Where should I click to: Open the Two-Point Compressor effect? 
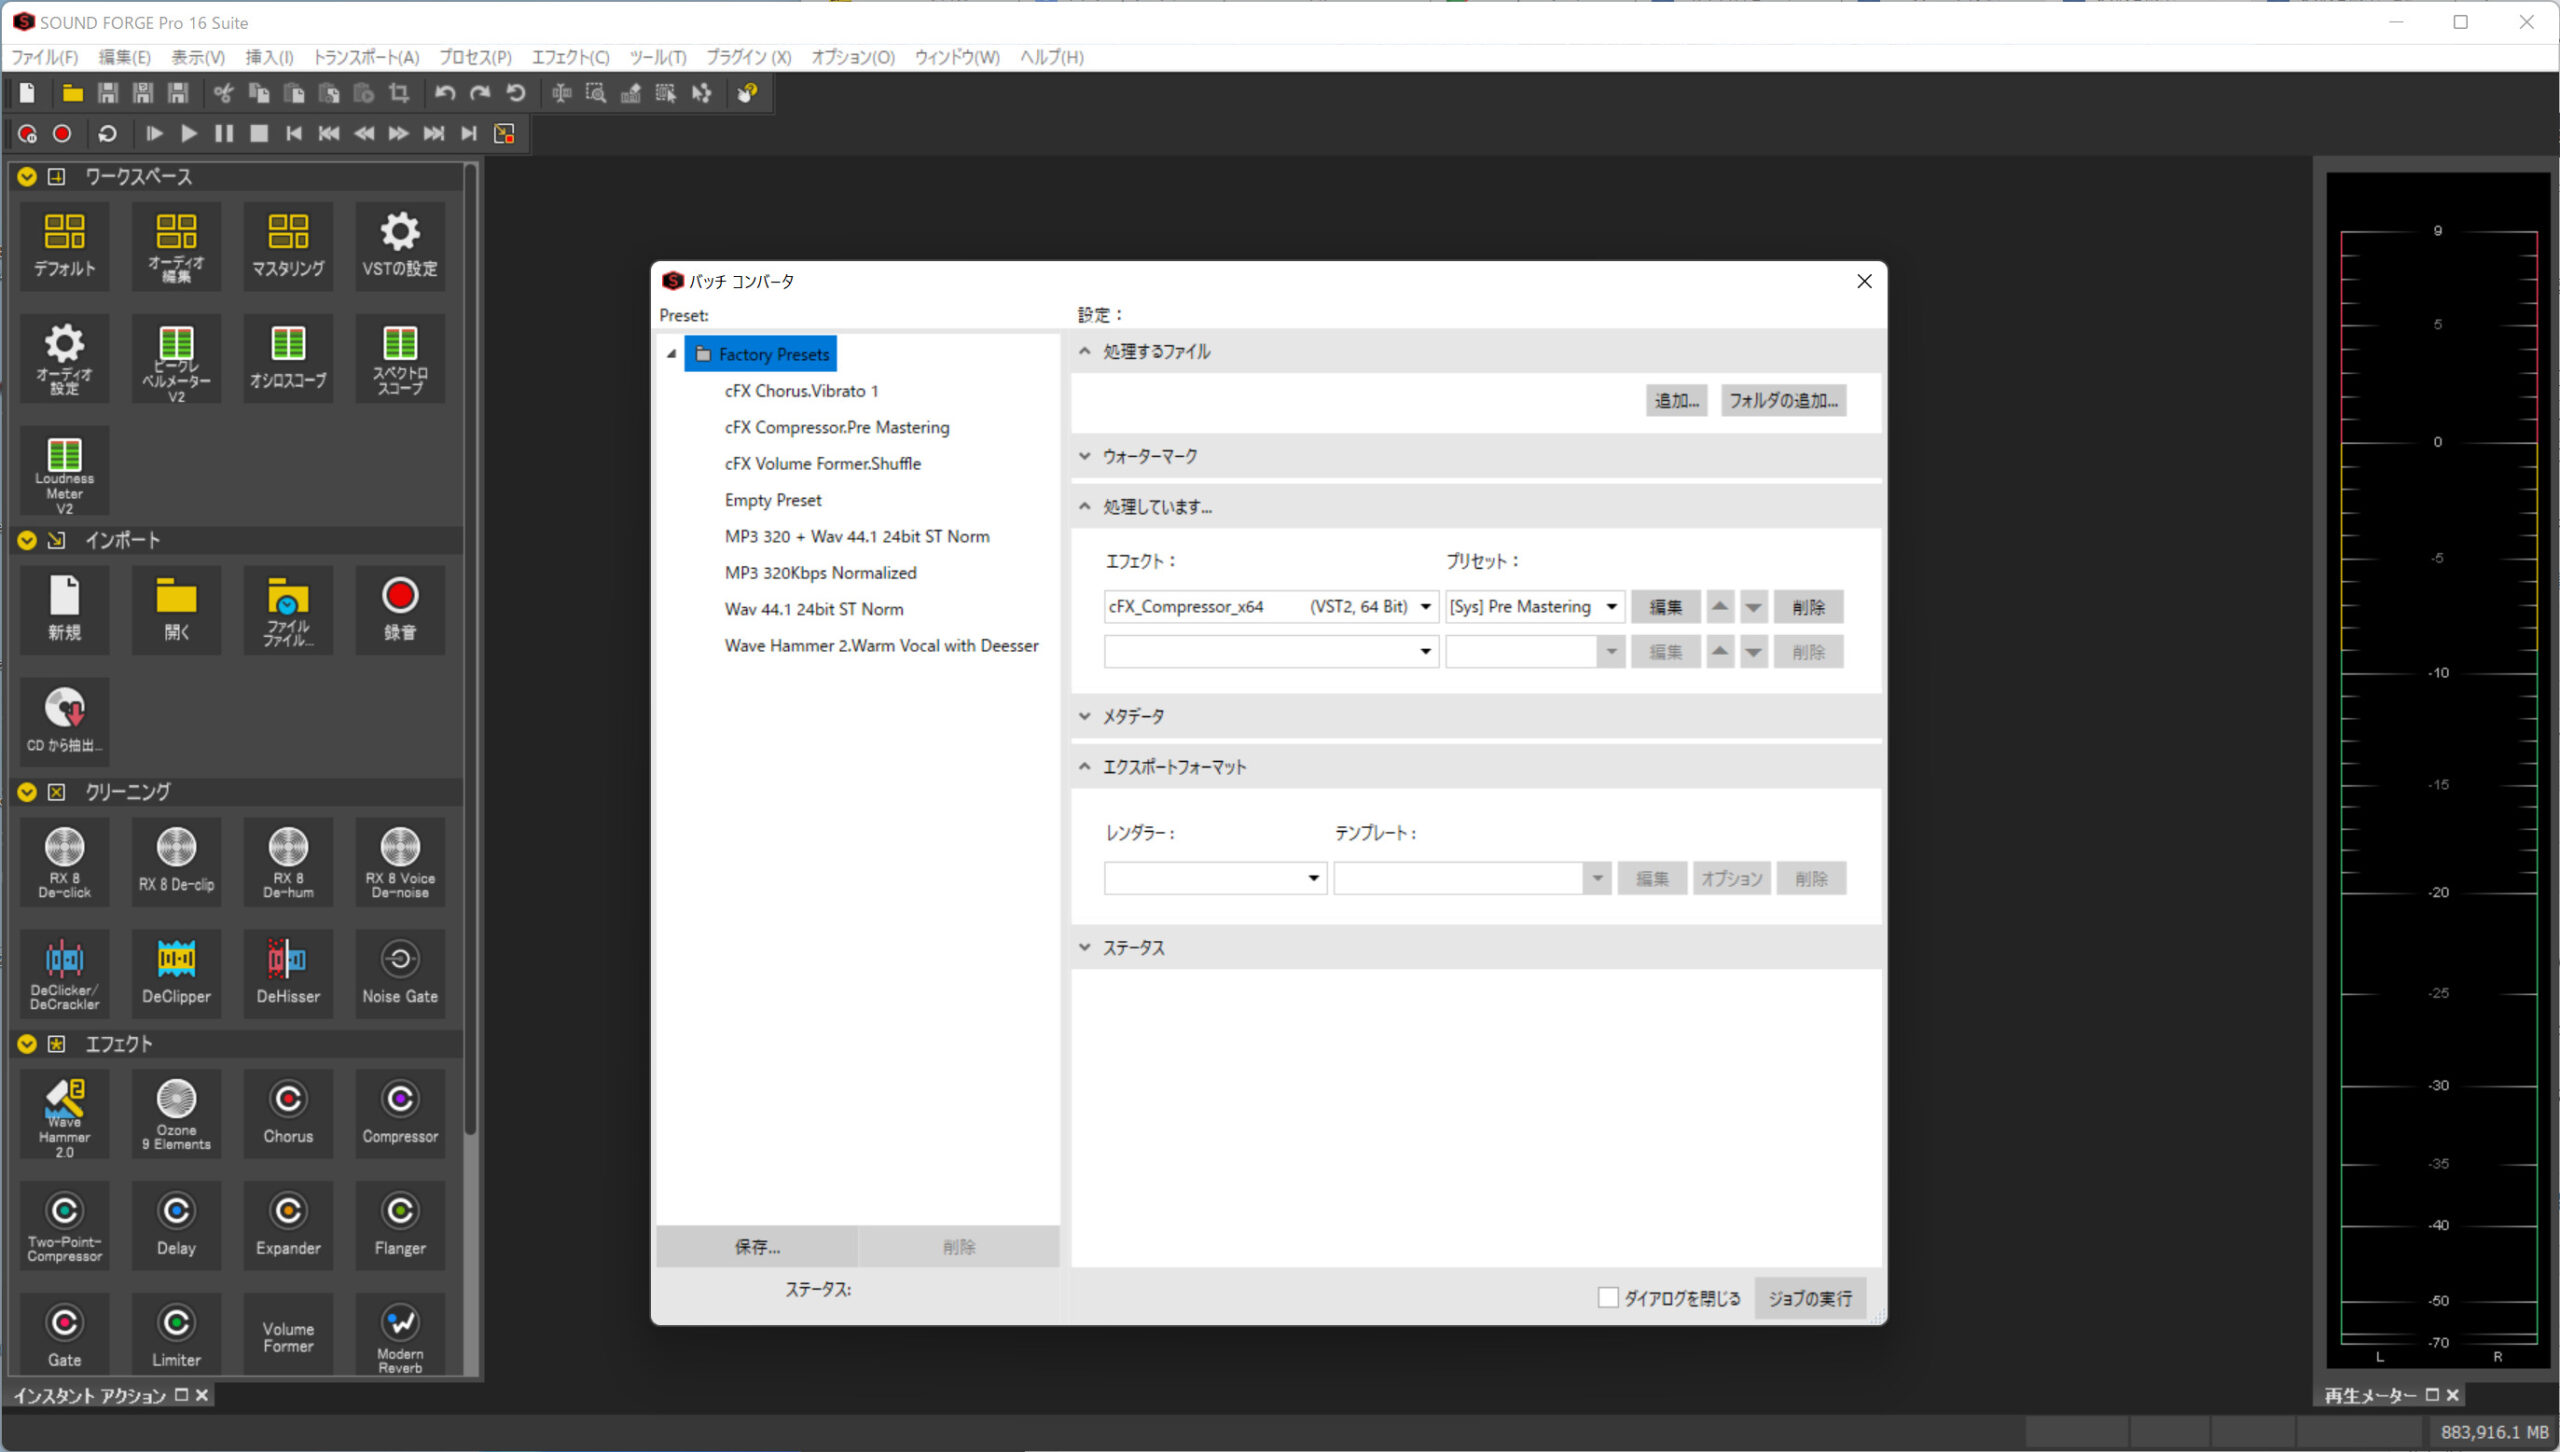click(64, 1226)
